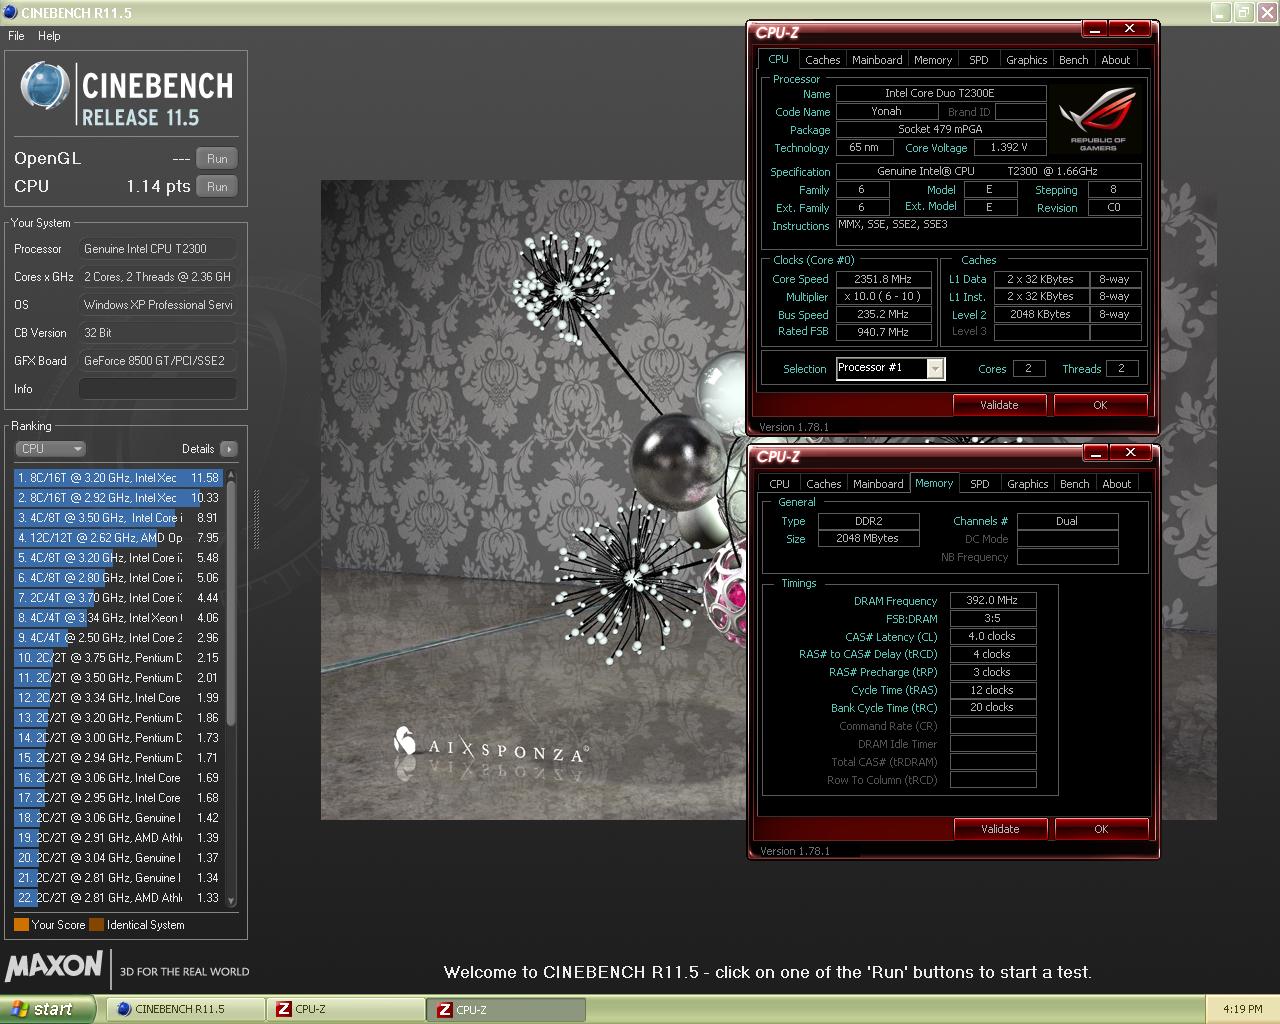Close the top CPU-Z window
Image resolution: width=1280 pixels, height=1024 pixels.
pyautogui.click(x=1129, y=29)
